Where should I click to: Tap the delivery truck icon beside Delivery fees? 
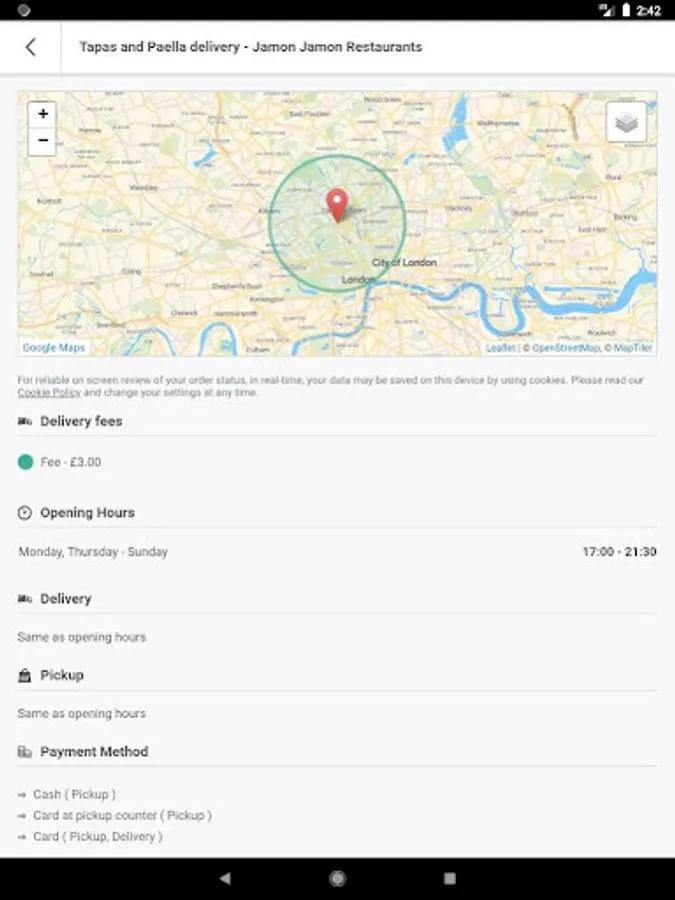pyautogui.click(x=25, y=422)
